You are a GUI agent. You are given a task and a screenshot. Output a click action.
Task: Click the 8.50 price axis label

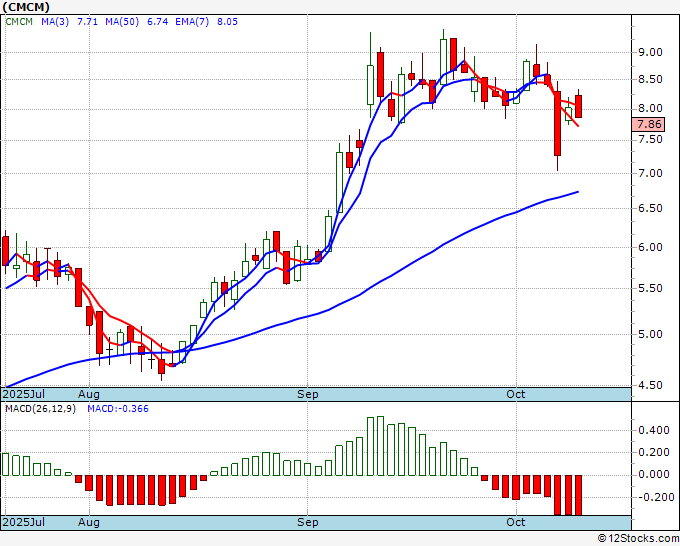[650, 79]
